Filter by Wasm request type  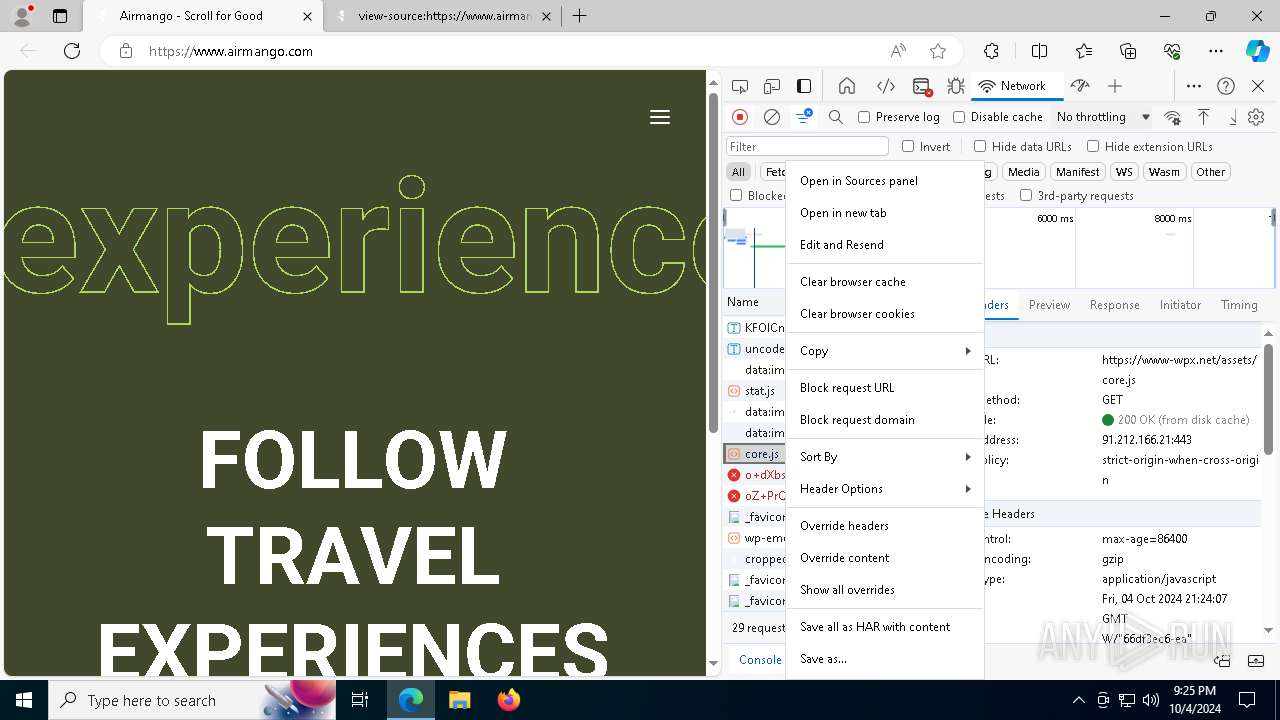(1164, 172)
